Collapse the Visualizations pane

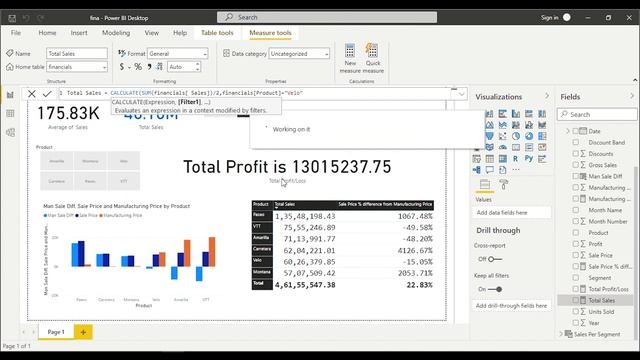[547, 96]
